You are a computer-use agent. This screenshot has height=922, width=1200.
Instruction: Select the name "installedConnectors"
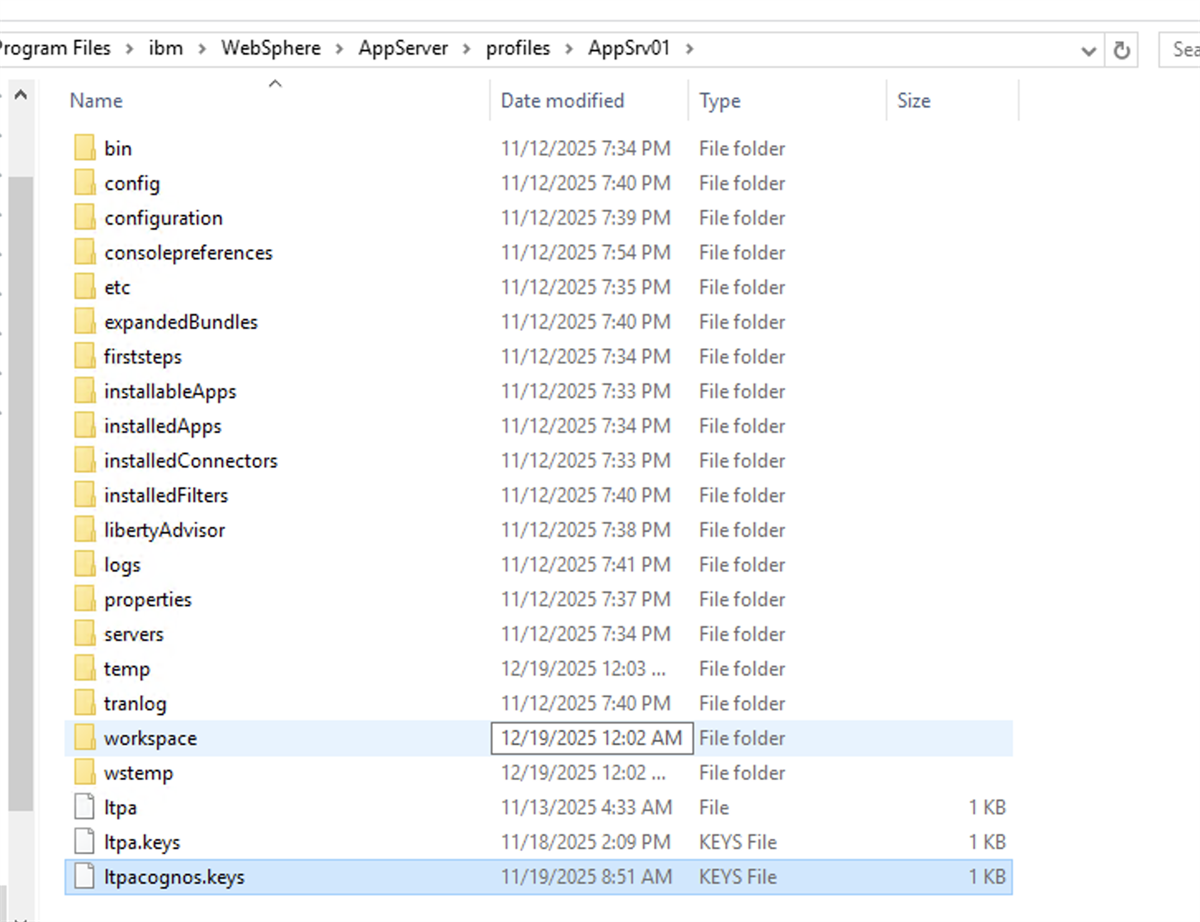coord(191,461)
